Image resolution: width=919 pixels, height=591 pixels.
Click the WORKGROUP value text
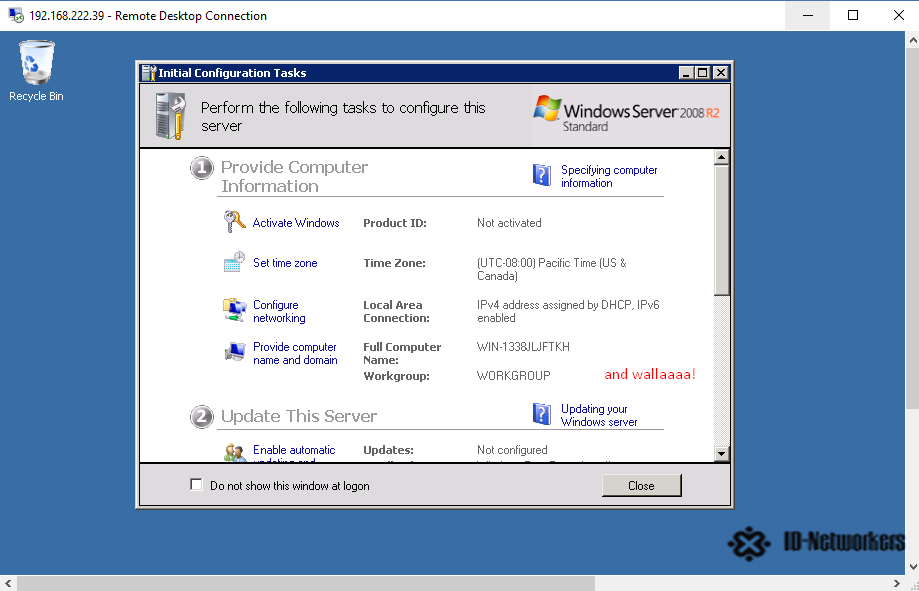(x=513, y=376)
